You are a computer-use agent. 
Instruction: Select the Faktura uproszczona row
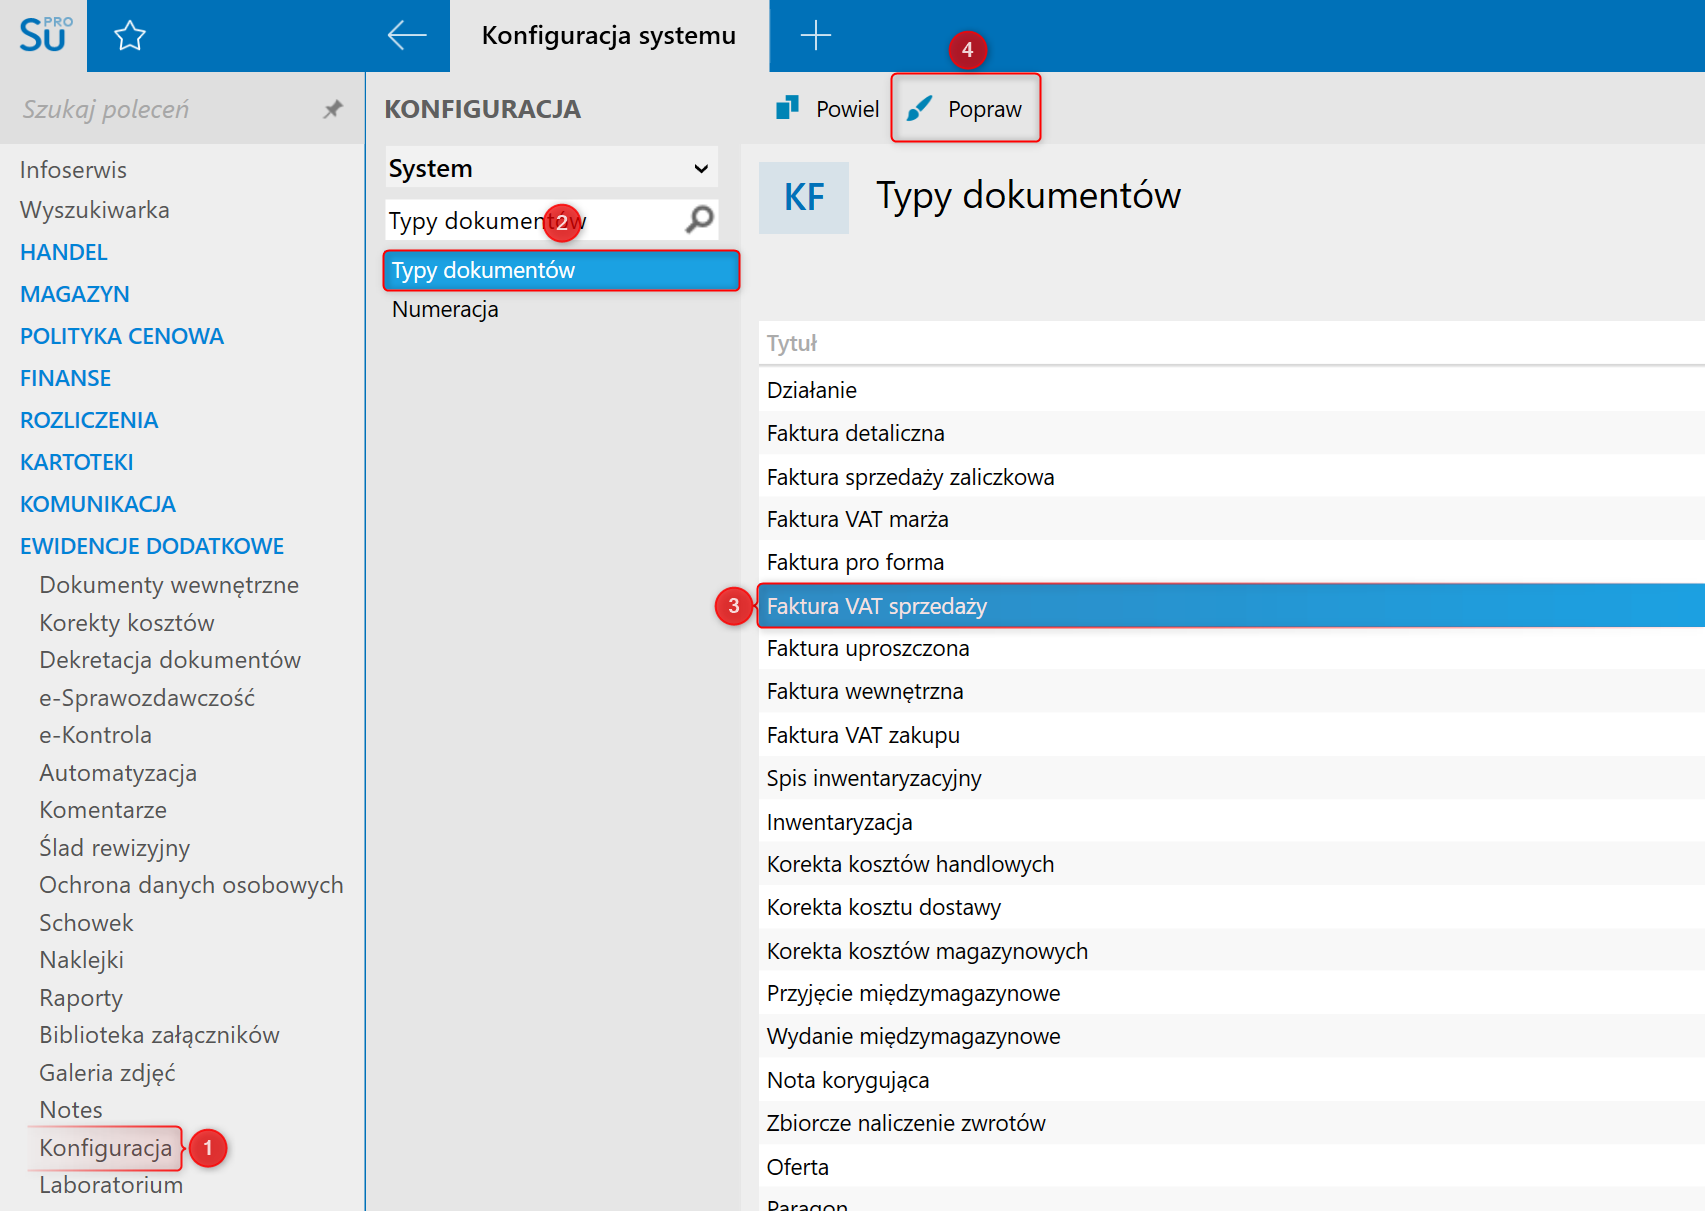tap(1232, 648)
